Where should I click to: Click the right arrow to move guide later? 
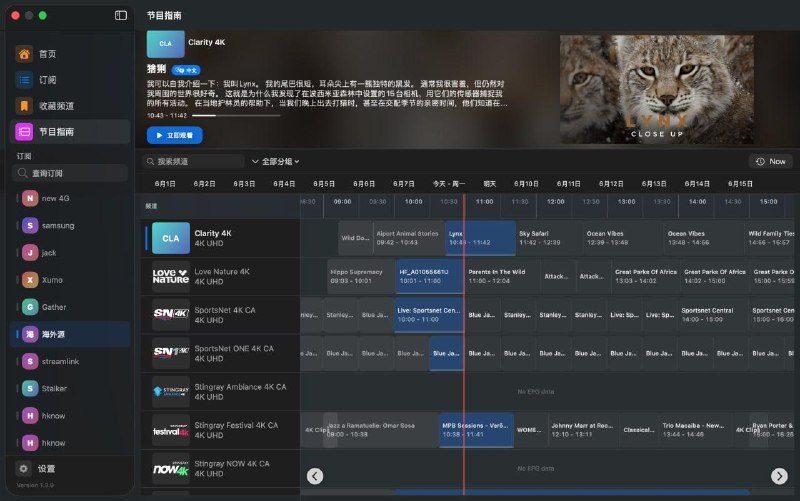(x=779, y=476)
